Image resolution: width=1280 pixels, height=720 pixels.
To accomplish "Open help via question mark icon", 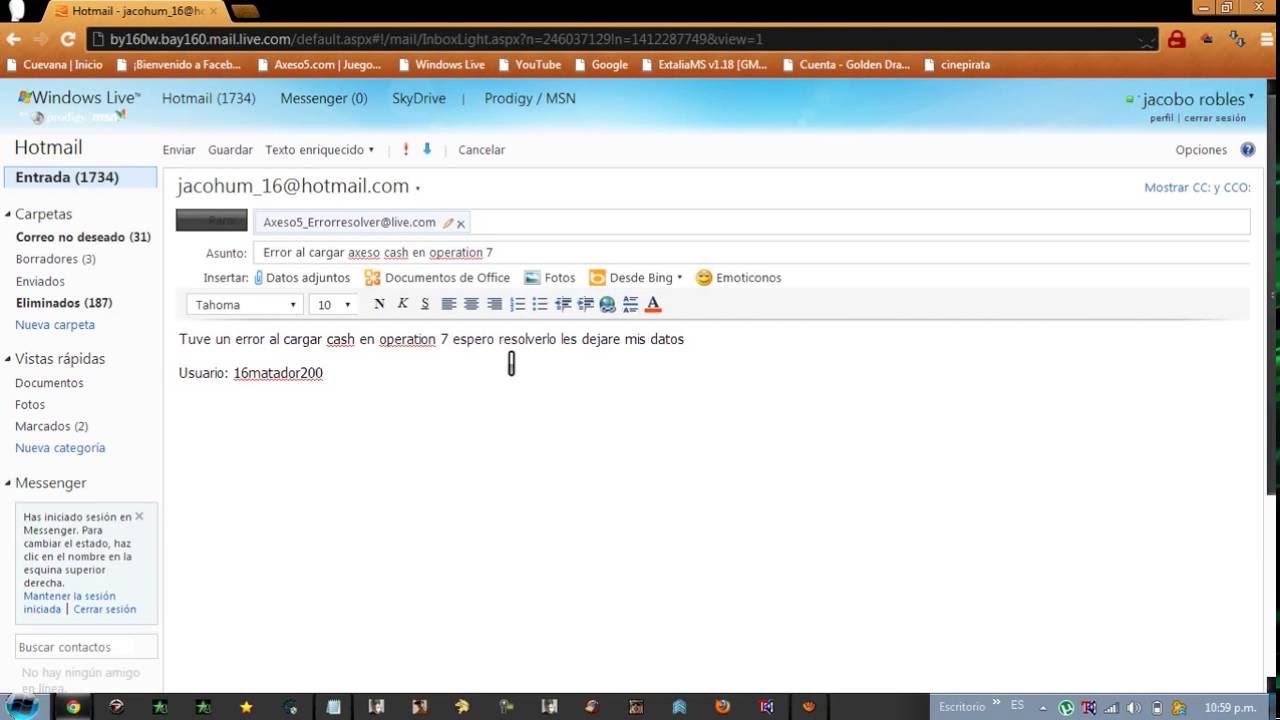I will coord(1247,150).
